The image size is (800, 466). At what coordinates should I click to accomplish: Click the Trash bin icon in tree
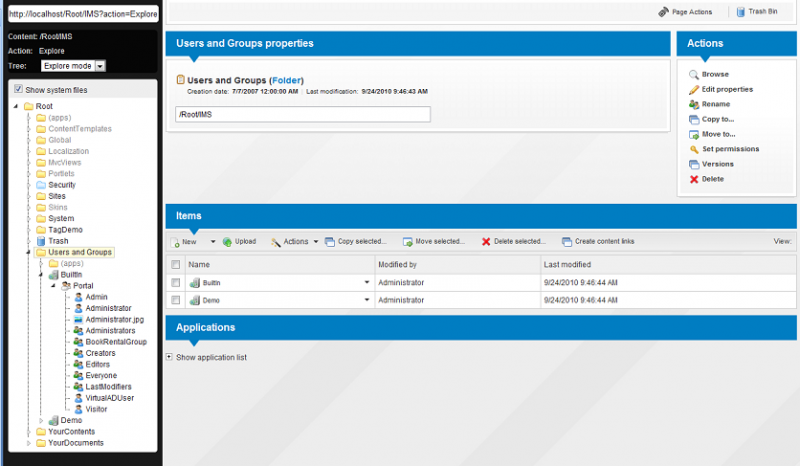[x=41, y=241]
